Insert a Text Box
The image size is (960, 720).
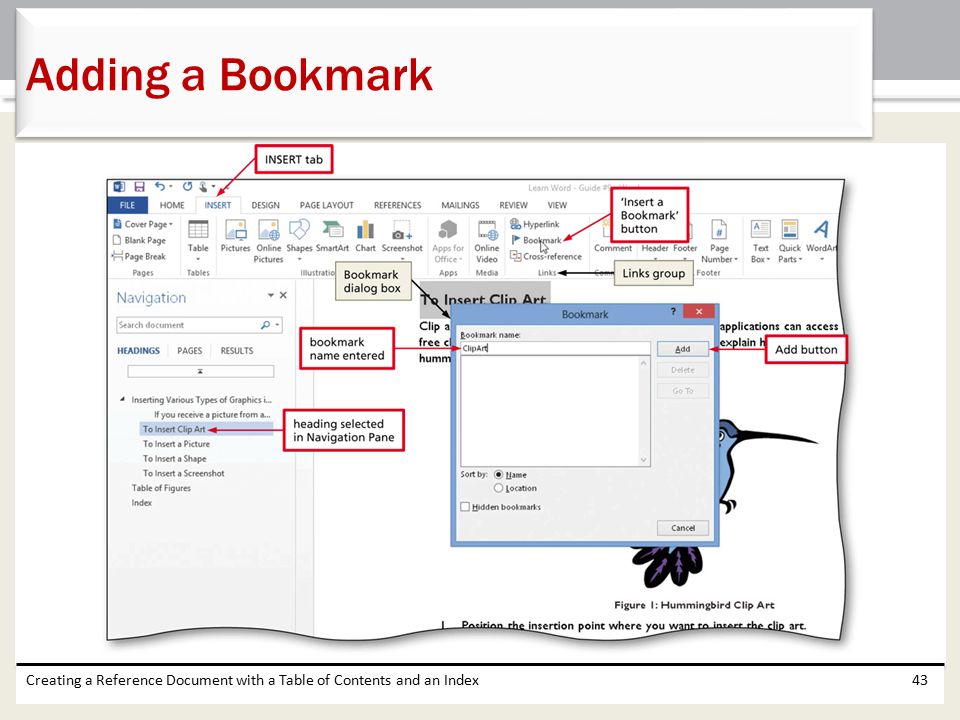coord(760,241)
